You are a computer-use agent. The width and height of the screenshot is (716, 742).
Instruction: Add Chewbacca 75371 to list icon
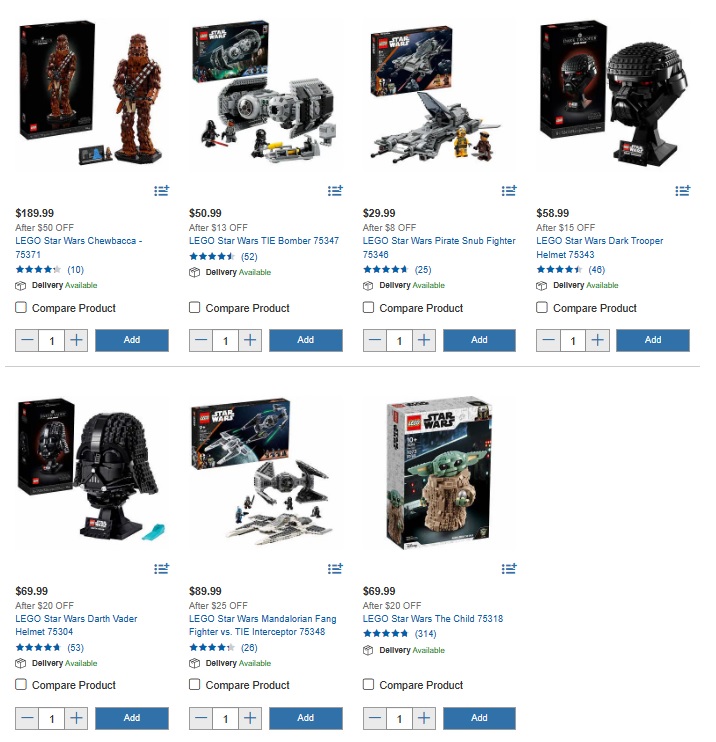click(x=161, y=191)
